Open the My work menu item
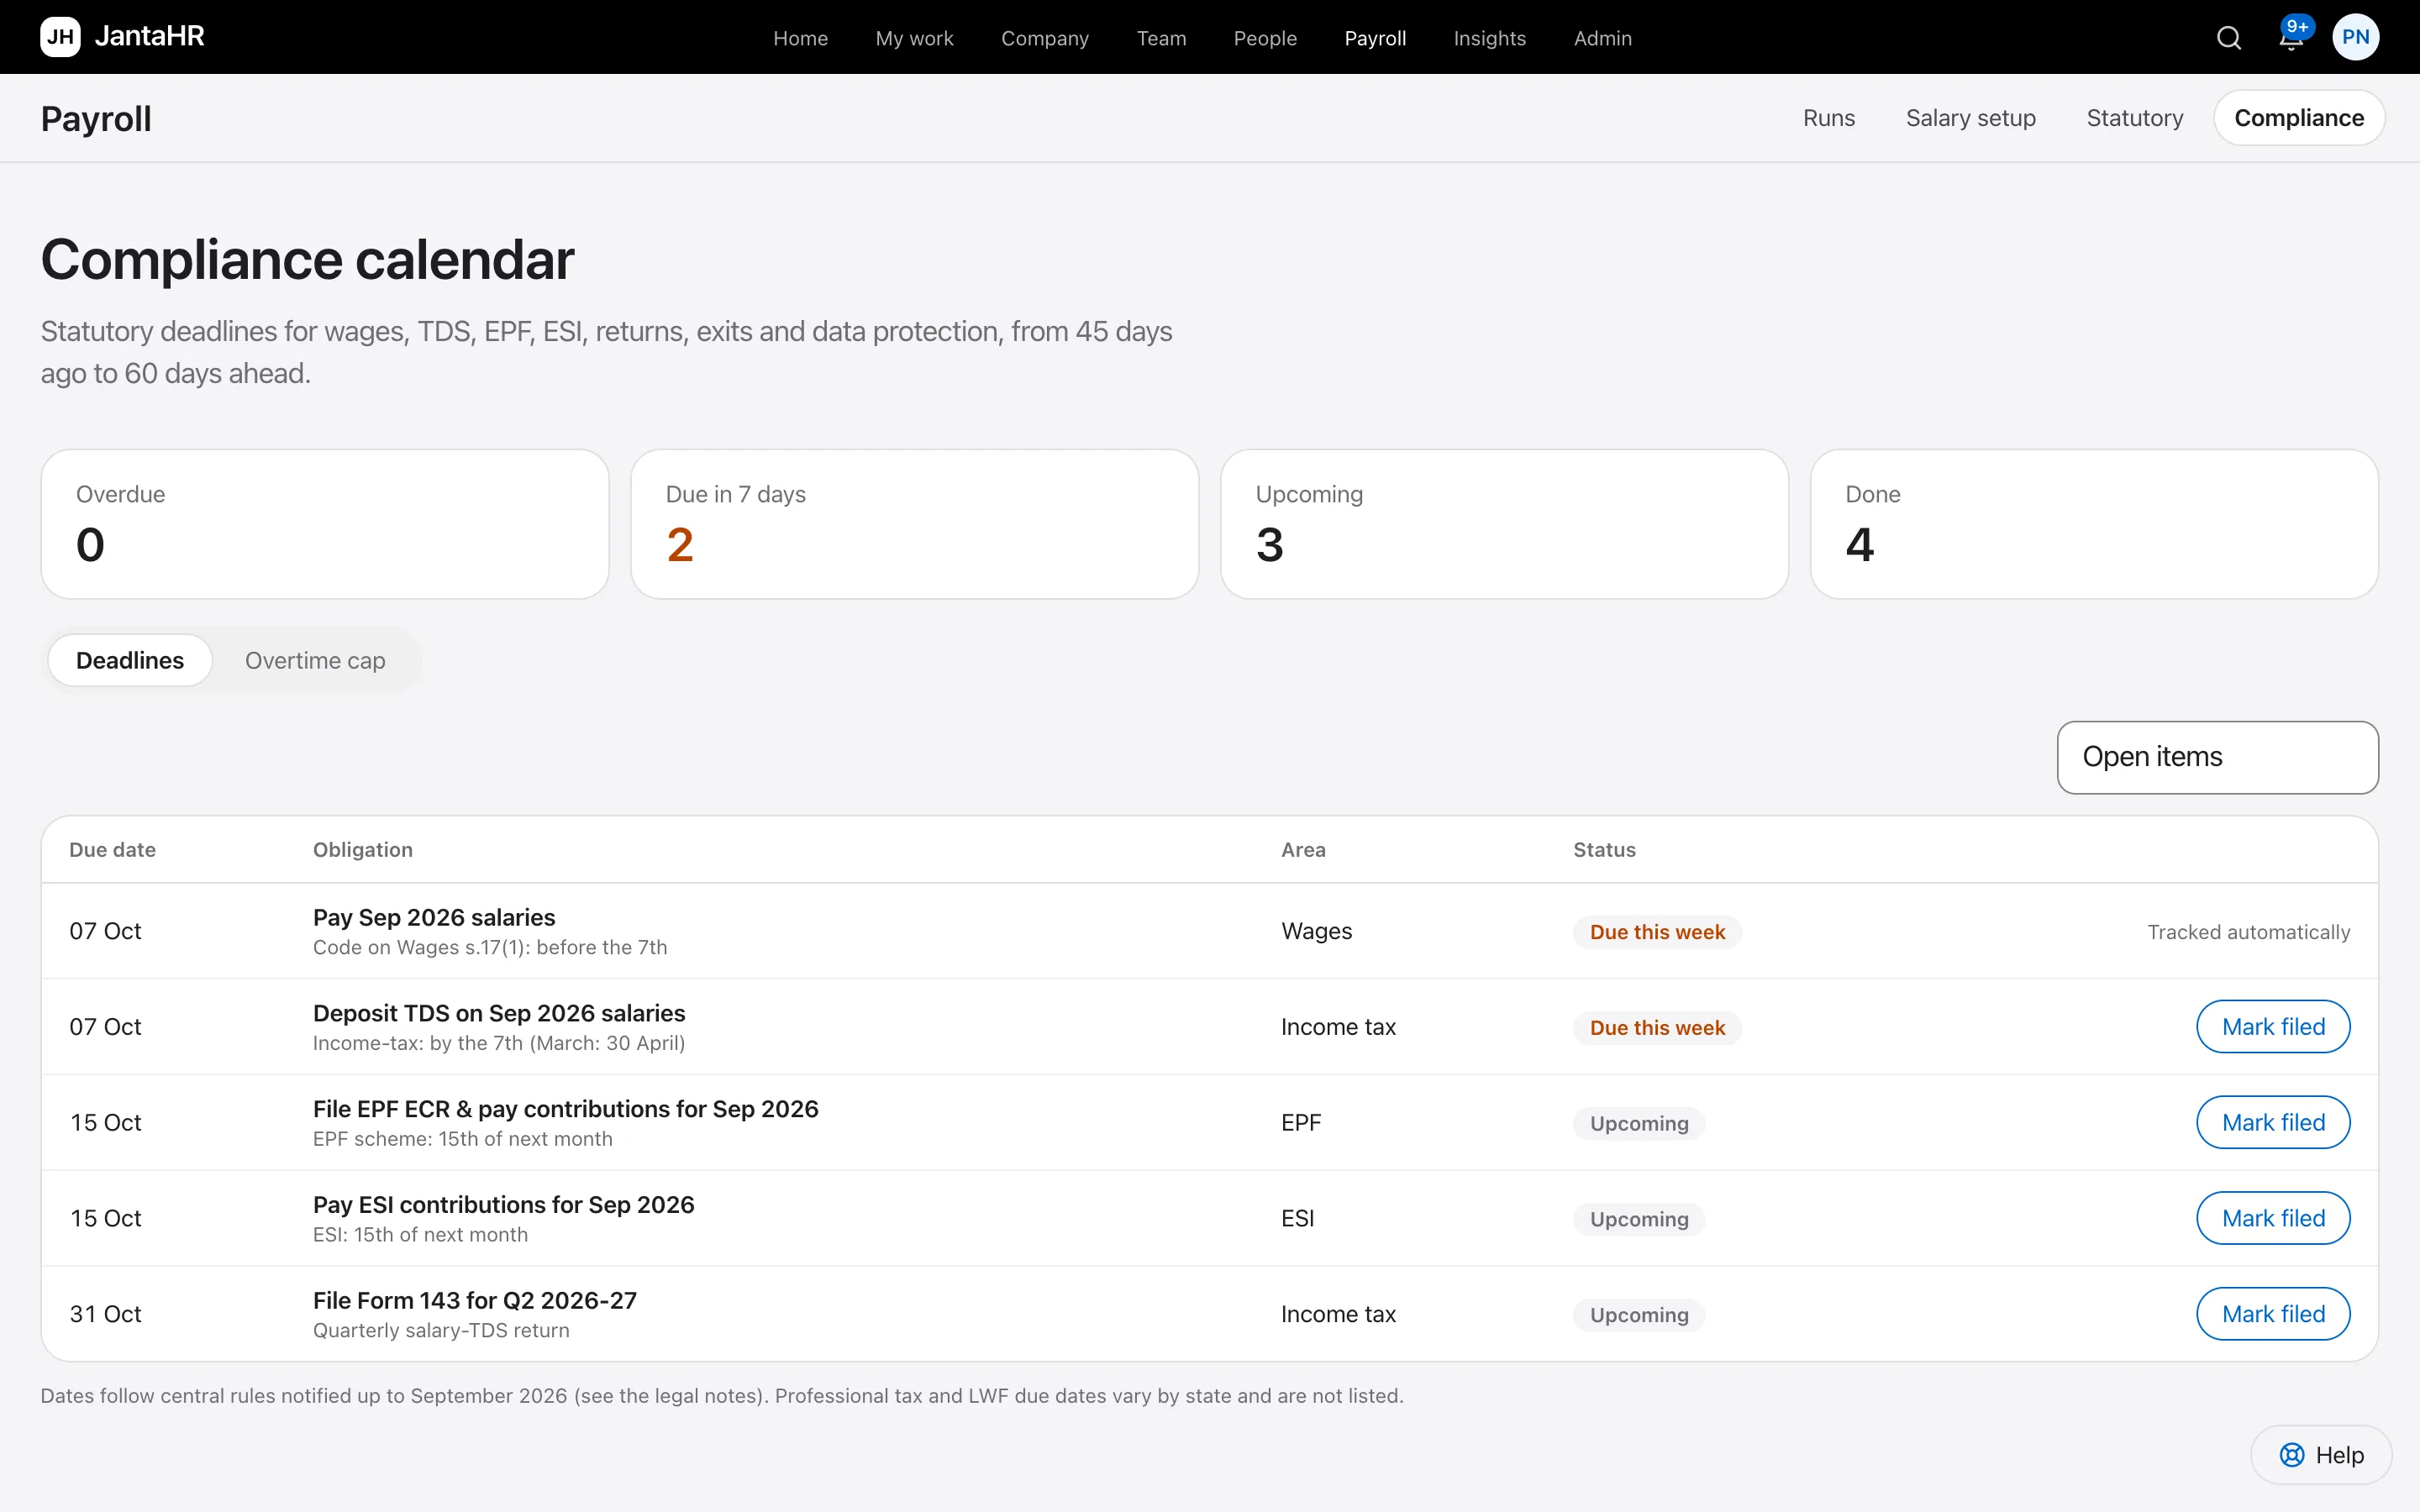The image size is (2420, 1512). coord(914,38)
